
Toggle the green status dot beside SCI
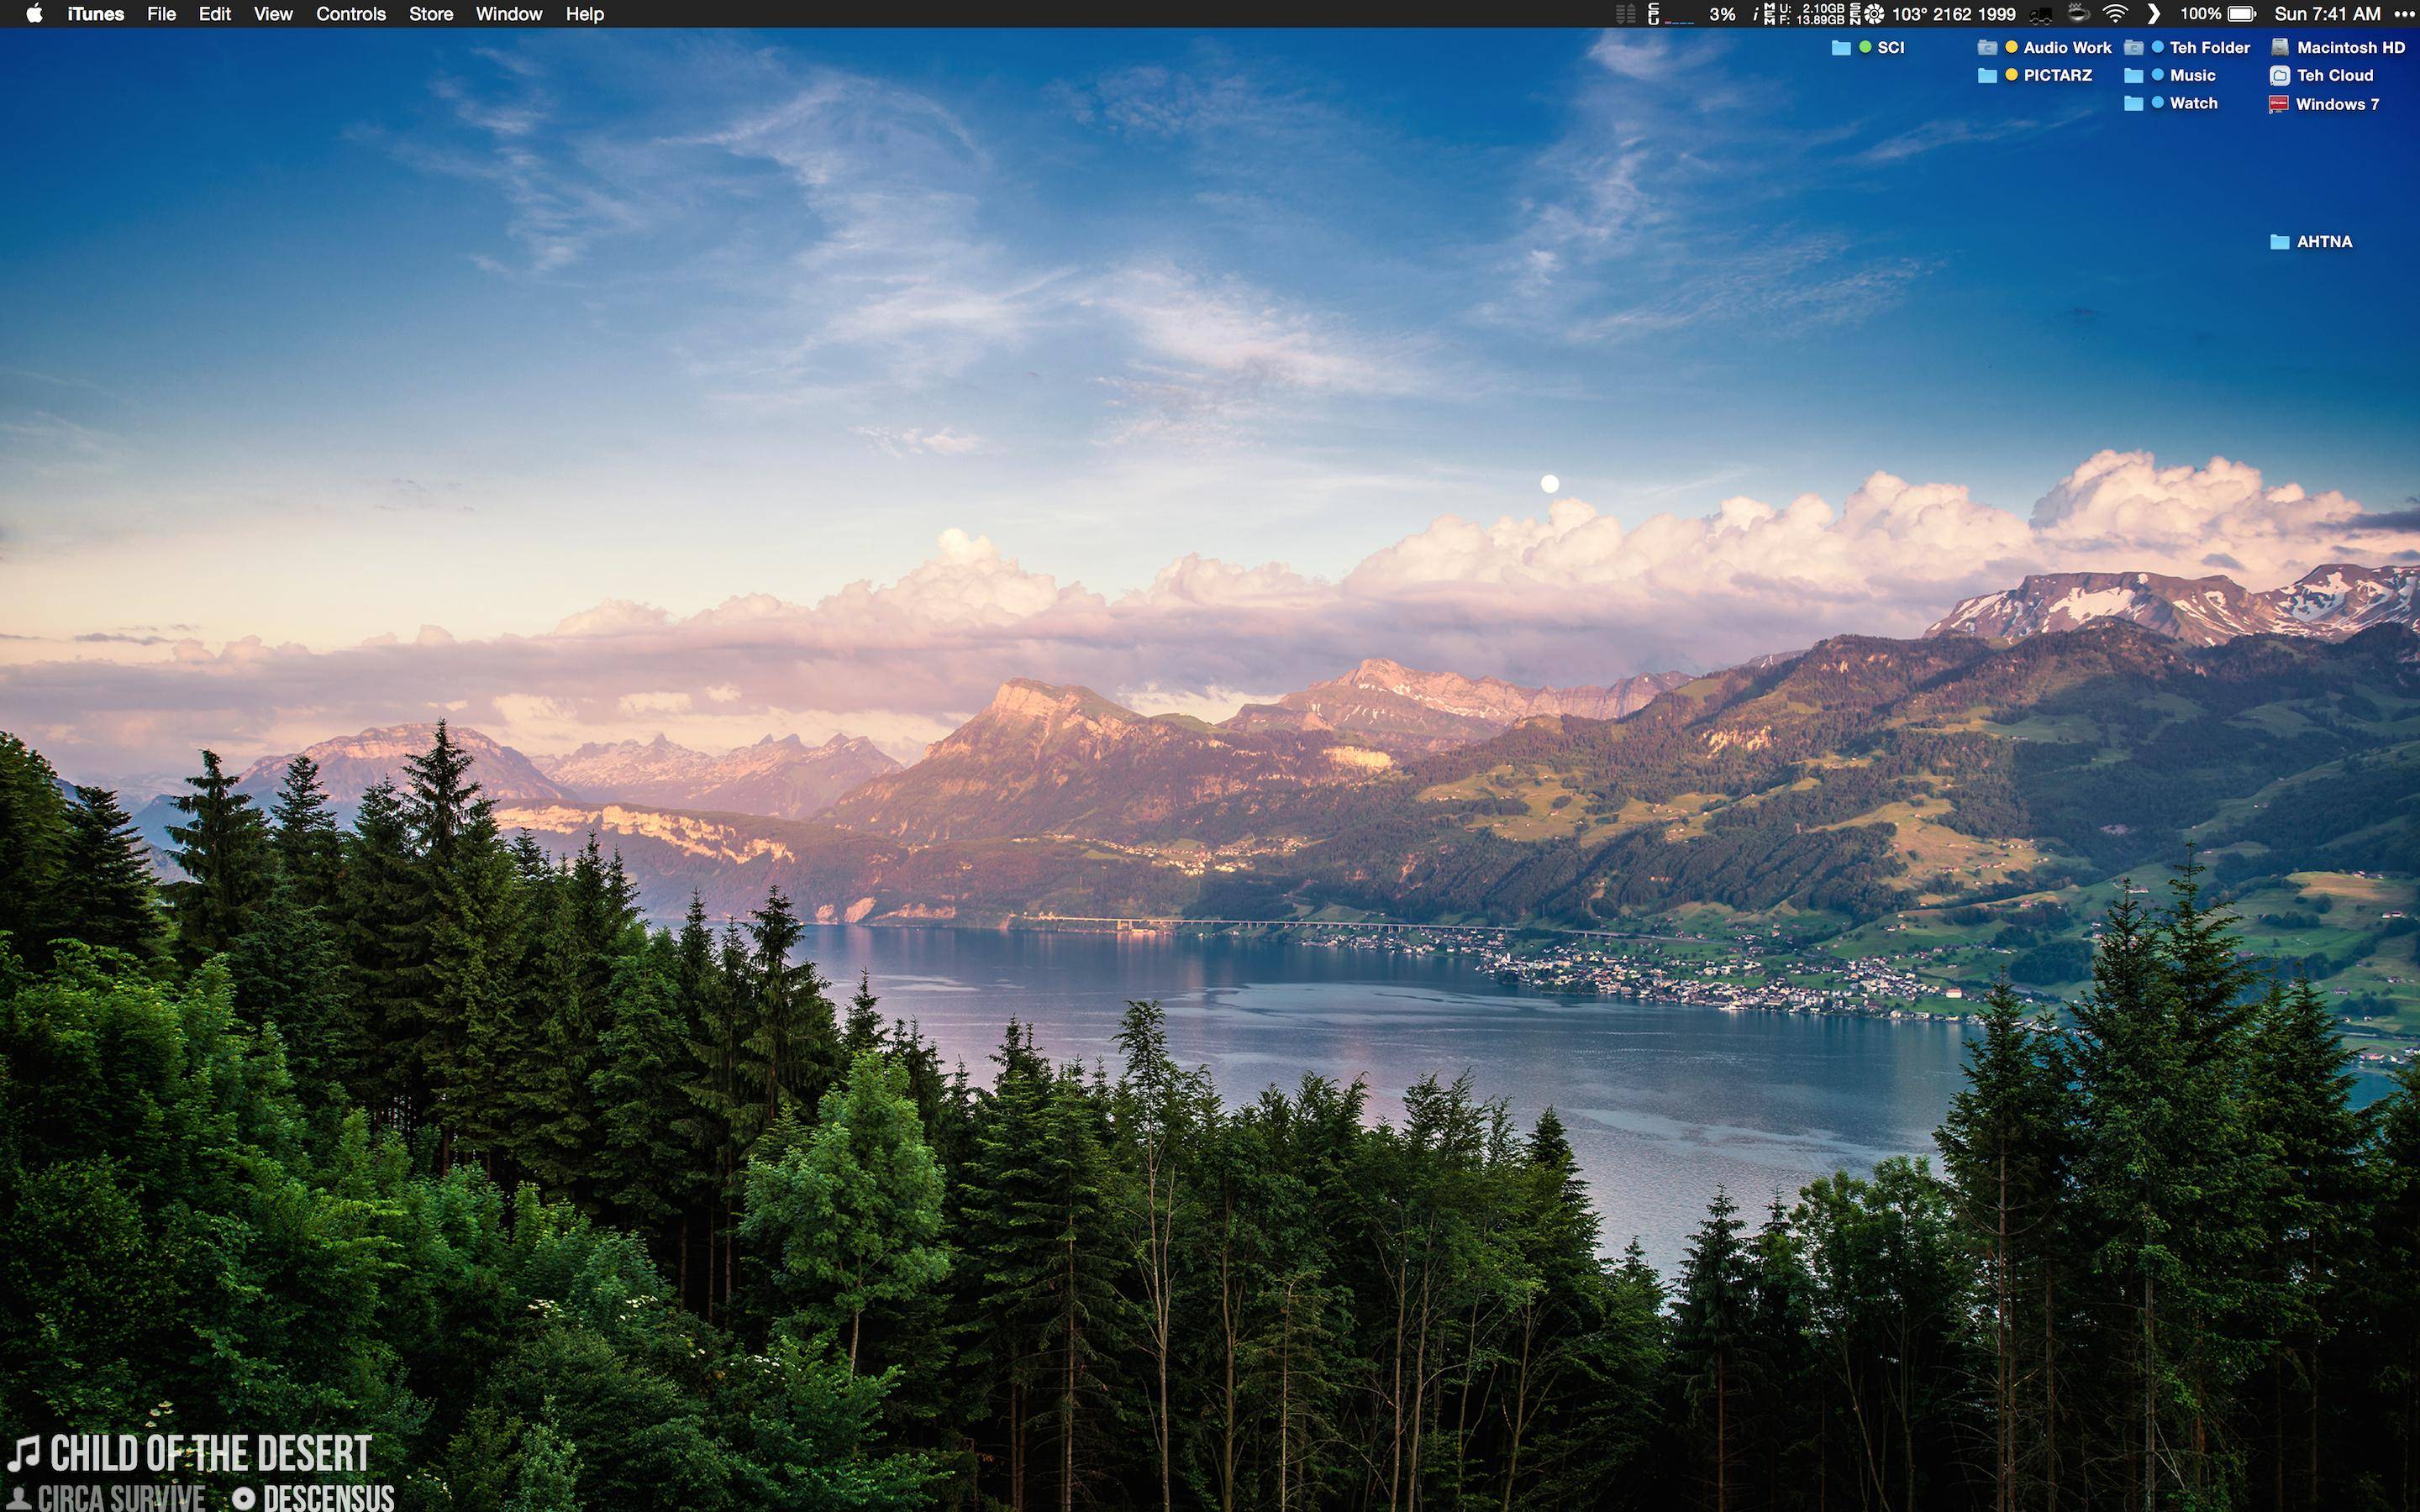pyautogui.click(x=1867, y=46)
